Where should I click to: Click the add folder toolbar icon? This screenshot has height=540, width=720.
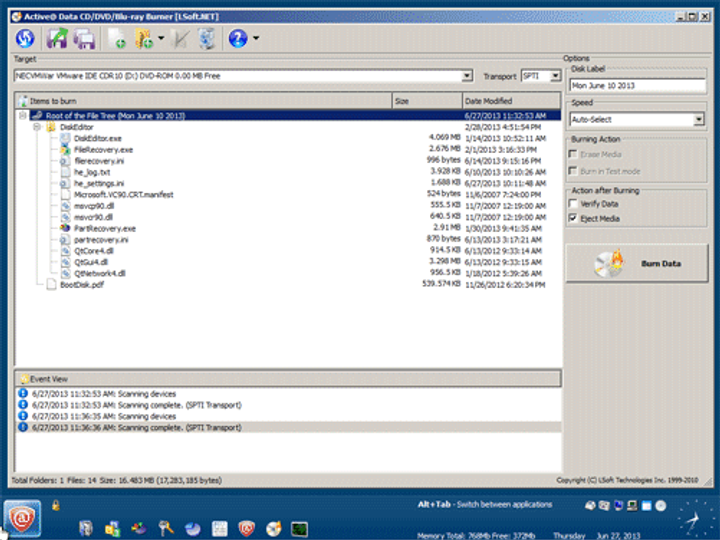coord(144,39)
